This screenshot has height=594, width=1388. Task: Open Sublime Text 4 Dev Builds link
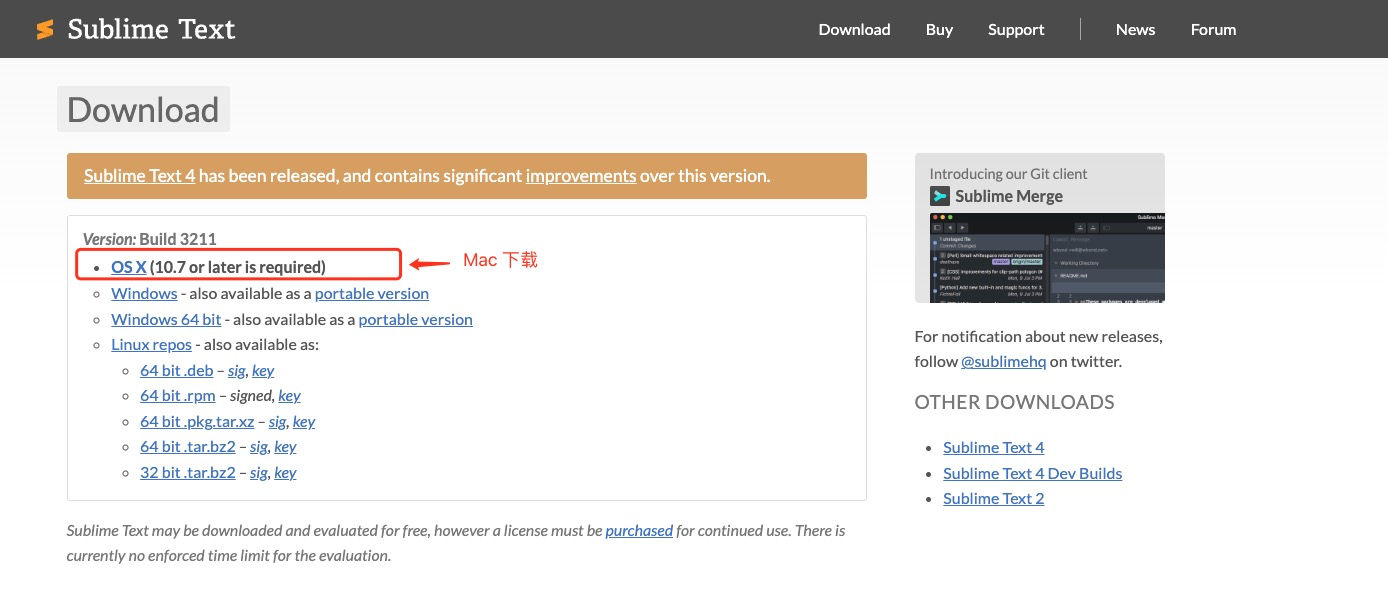click(1032, 473)
